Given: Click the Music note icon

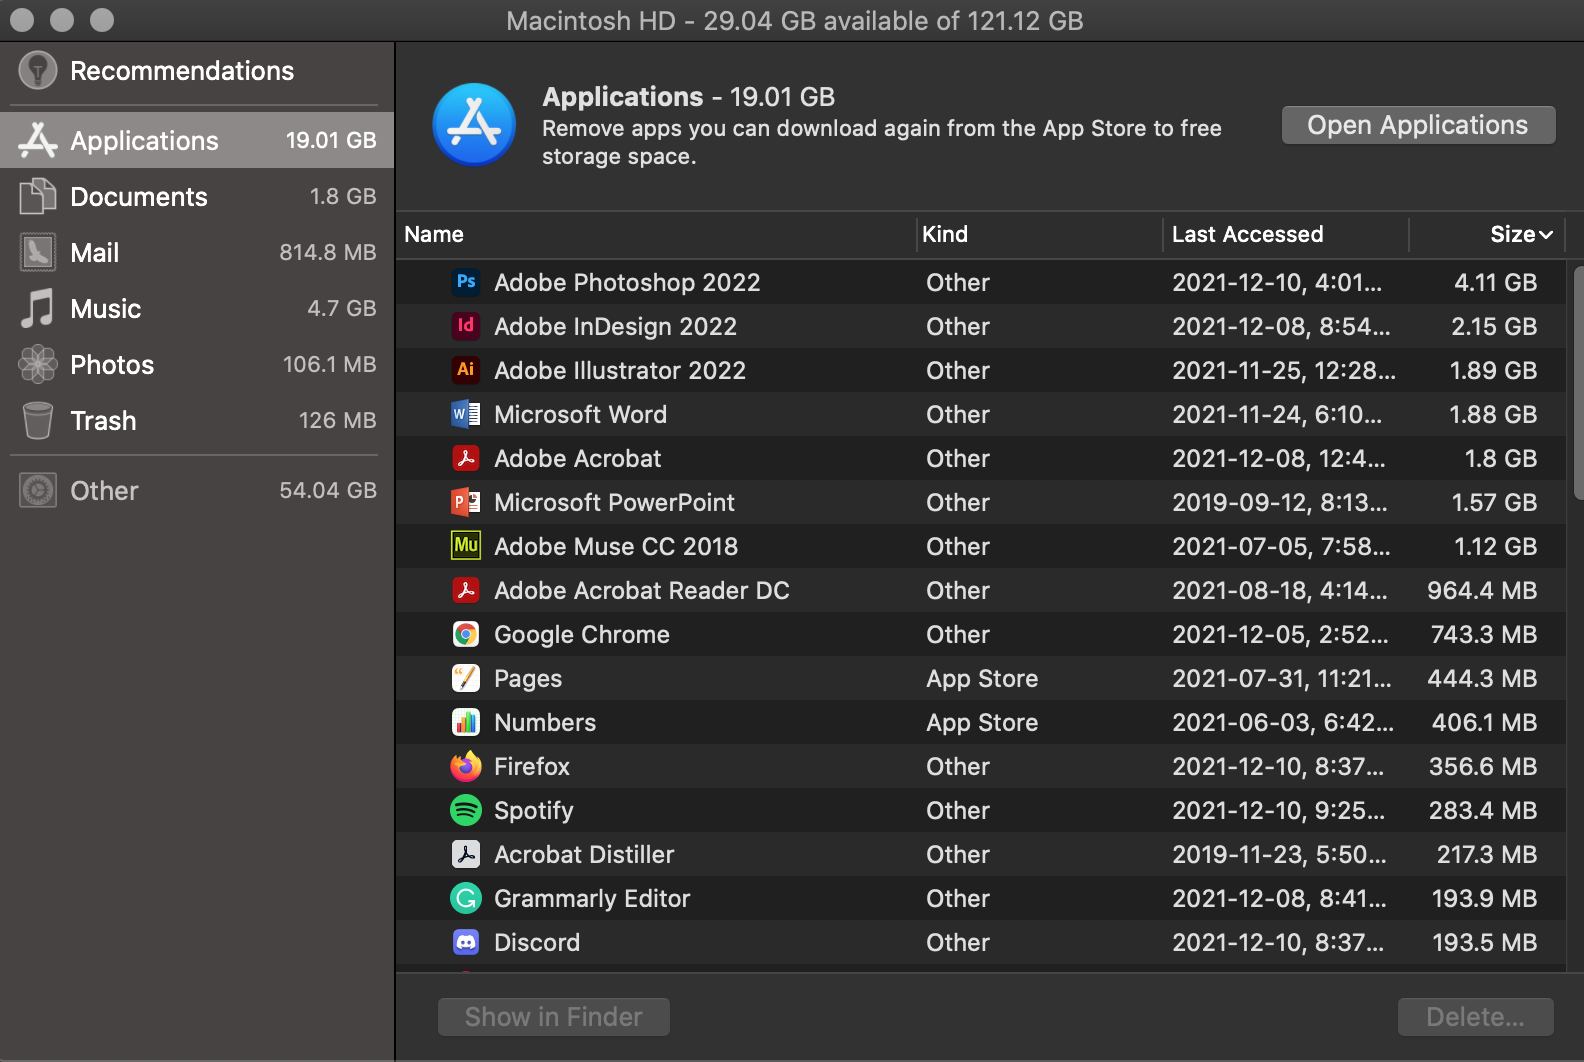Looking at the screenshot, I should click(x=38, y=308).
